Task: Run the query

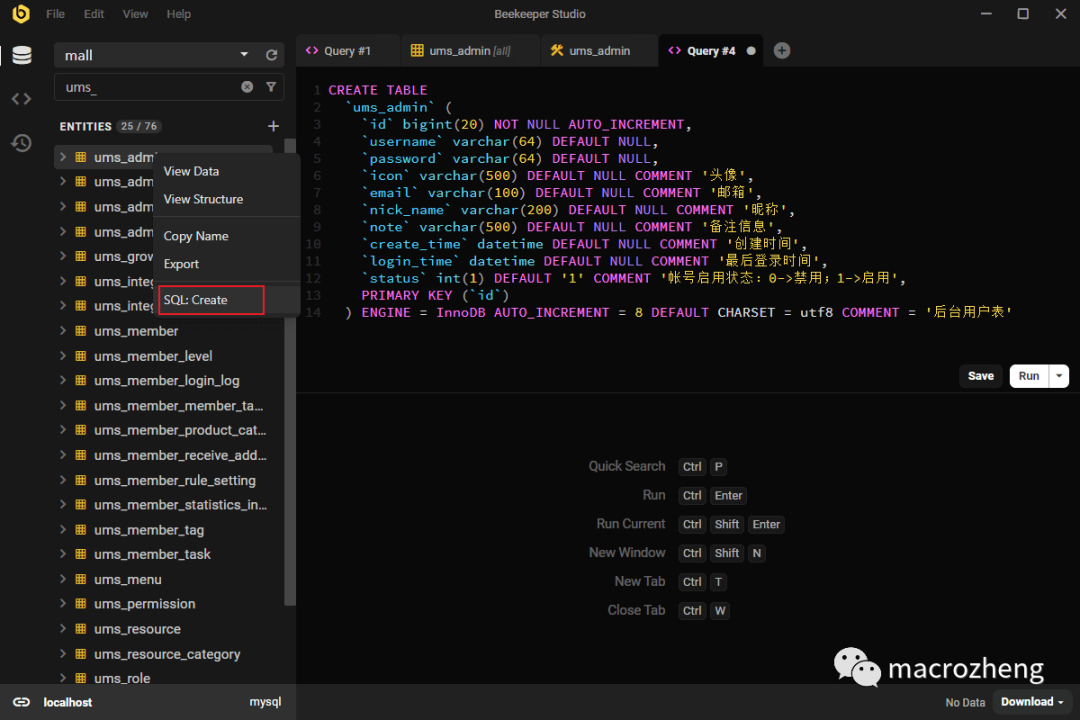Action: [x=1029, y=376]
